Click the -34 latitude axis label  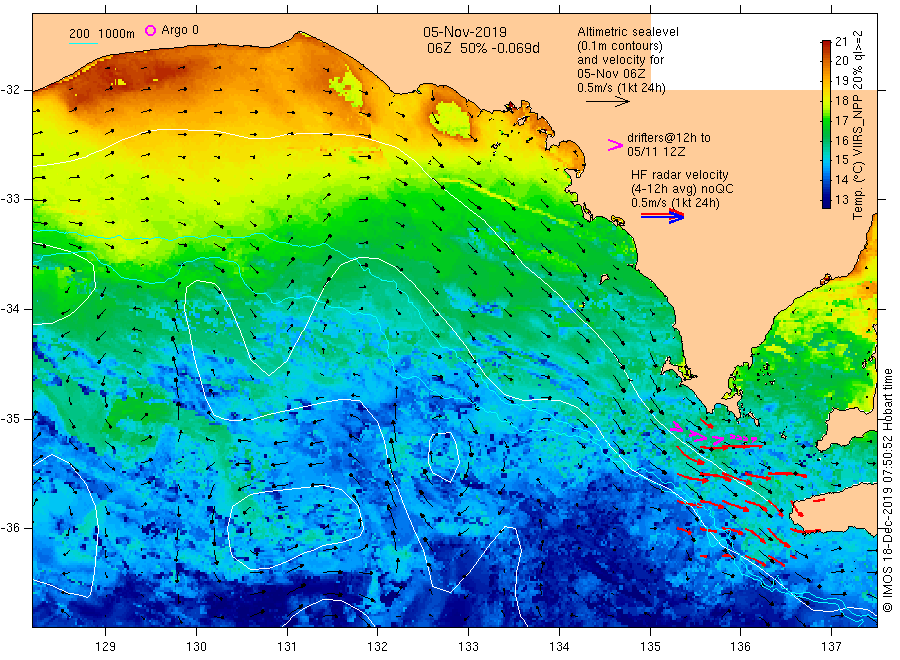pyautogui.click(x=10, y=309)
